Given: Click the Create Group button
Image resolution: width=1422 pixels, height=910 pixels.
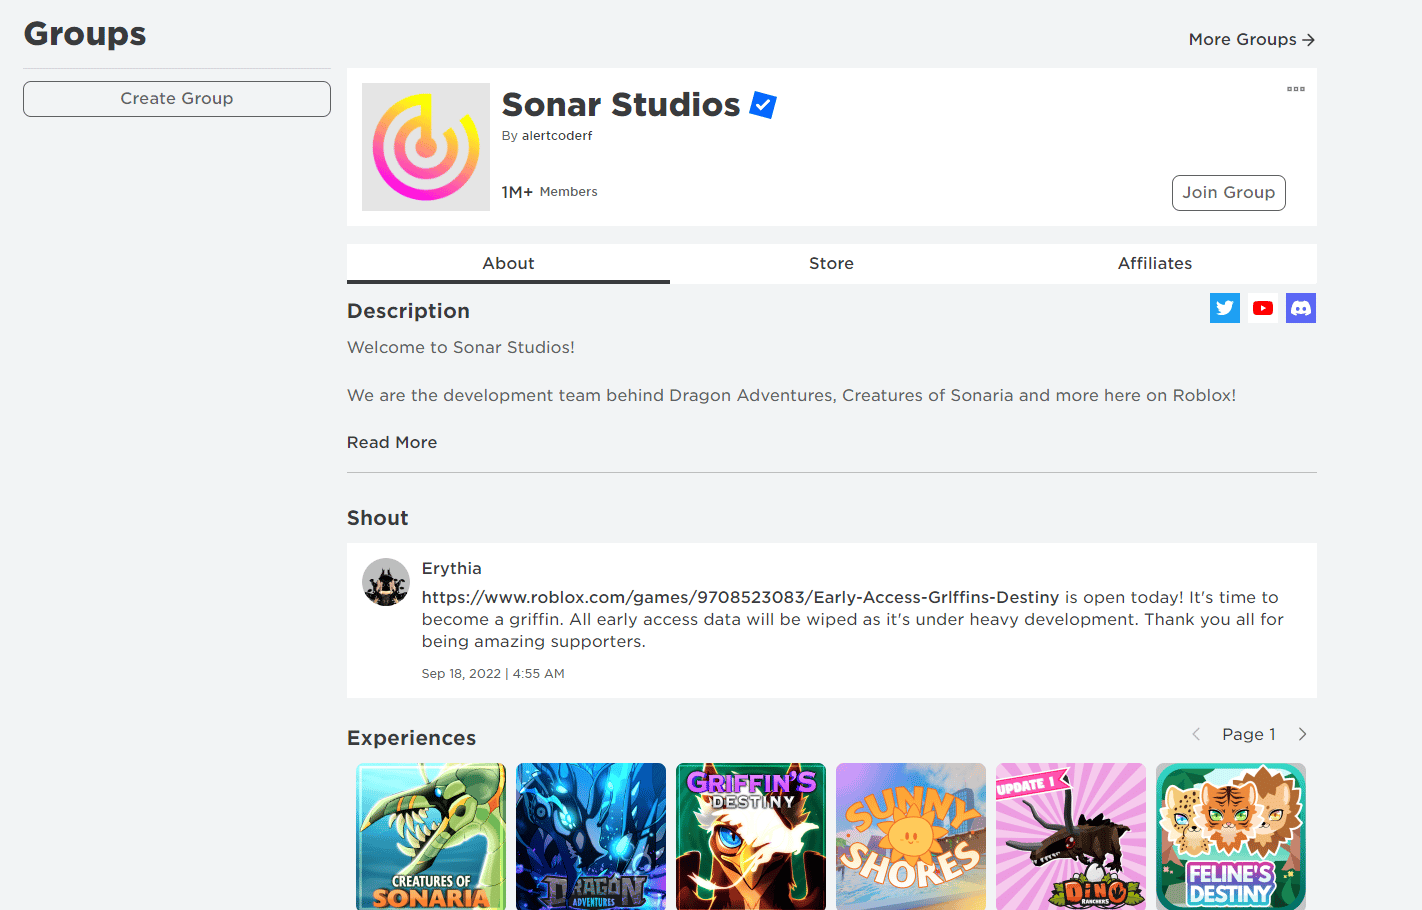Looking at the screenshot, I should coord(177,99).
